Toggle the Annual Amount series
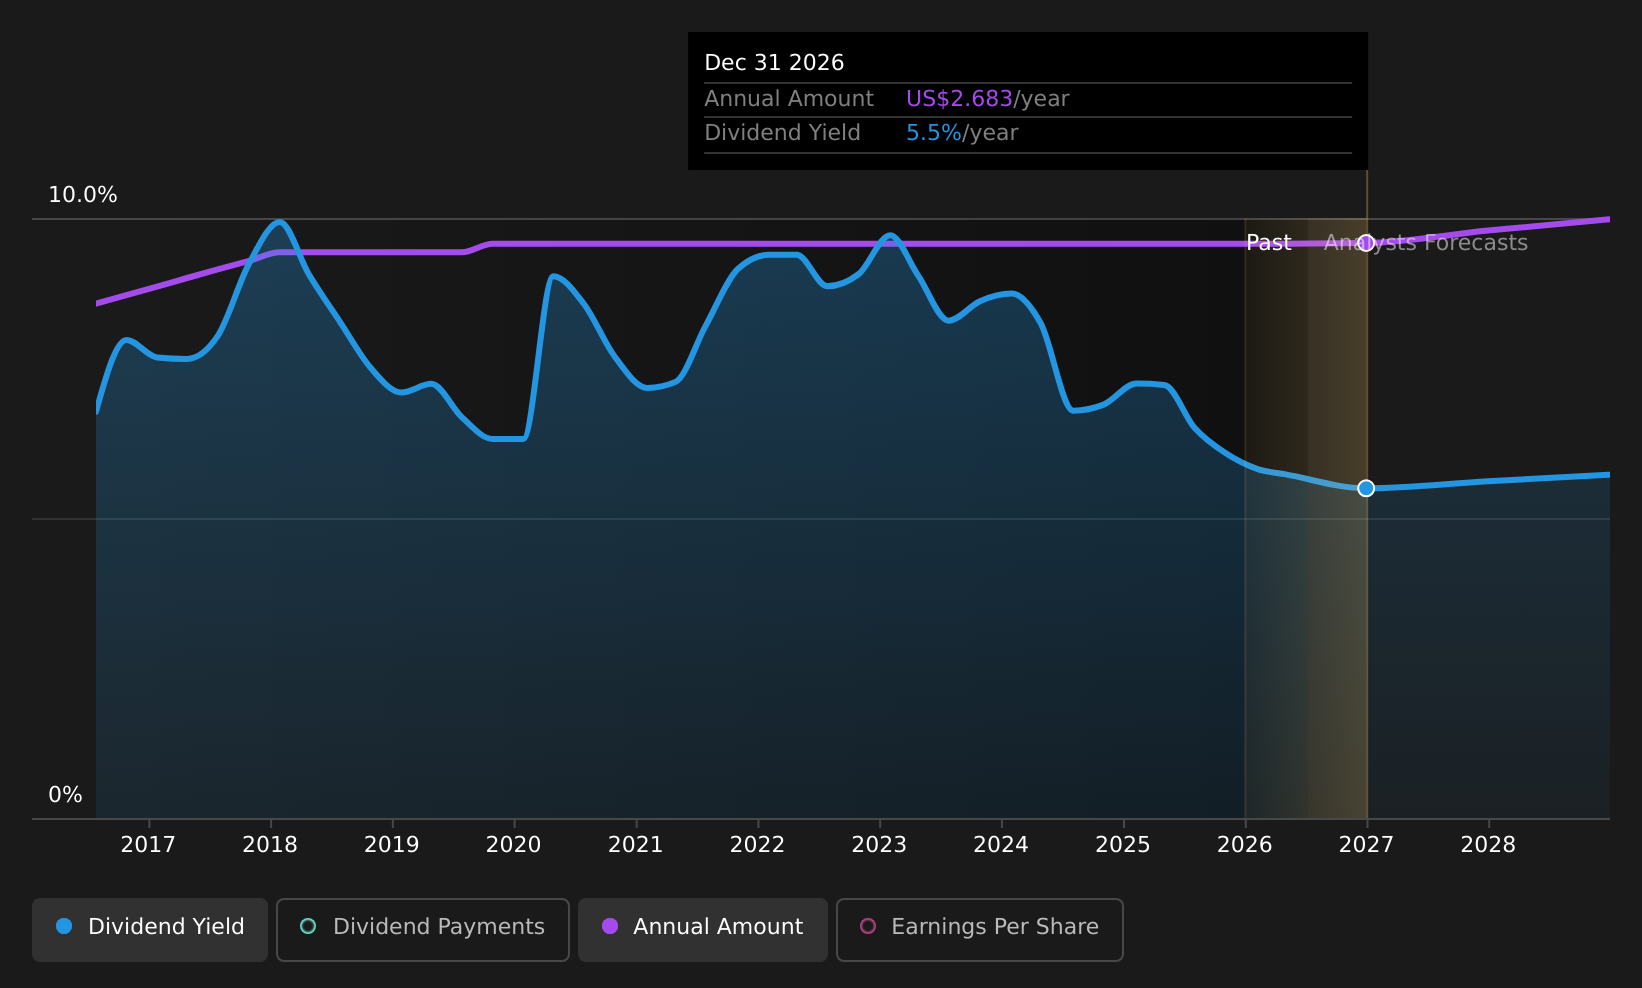The height and width of the screenshot is (988, 1642). [702, 929]
